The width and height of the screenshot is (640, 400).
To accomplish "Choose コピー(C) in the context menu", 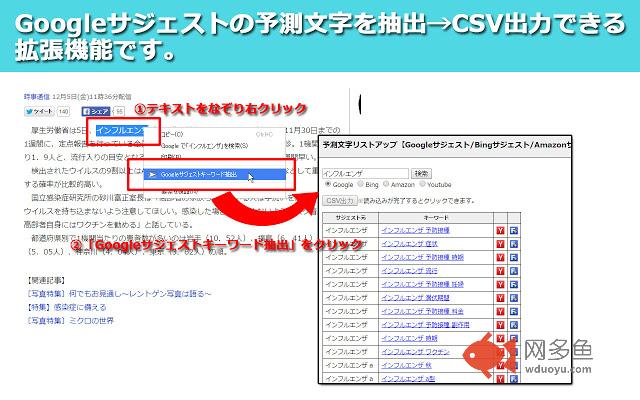I will pyautogui.click(x=215, y=134).
